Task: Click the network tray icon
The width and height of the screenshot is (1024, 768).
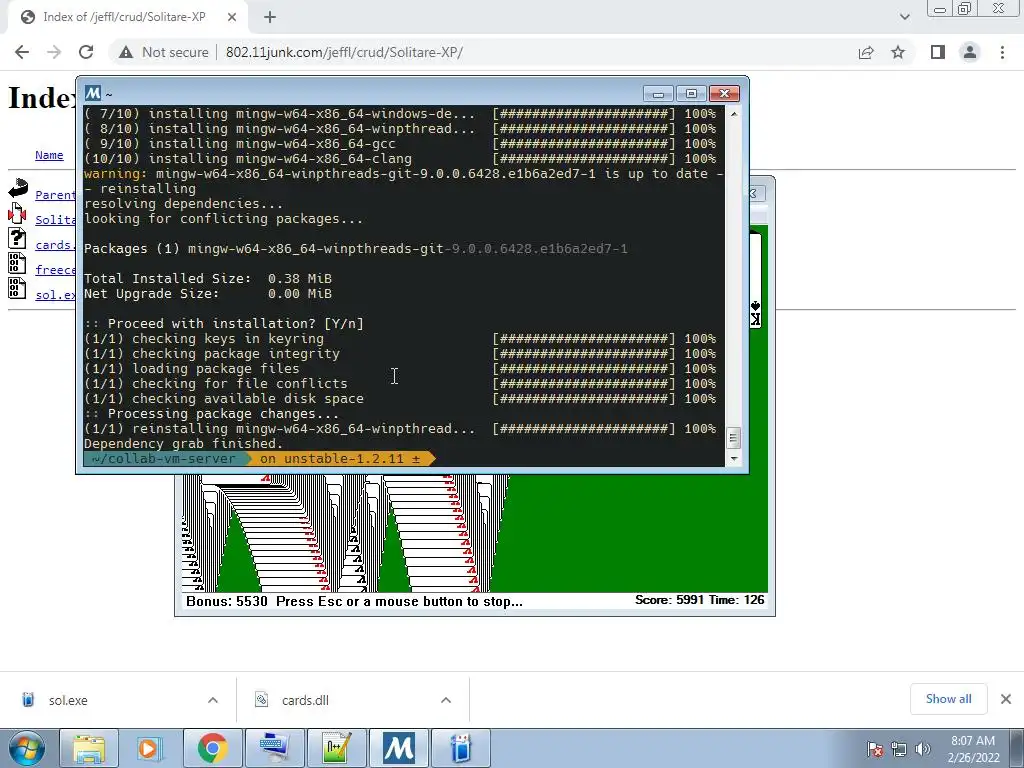Action: (x=899, y=749)
